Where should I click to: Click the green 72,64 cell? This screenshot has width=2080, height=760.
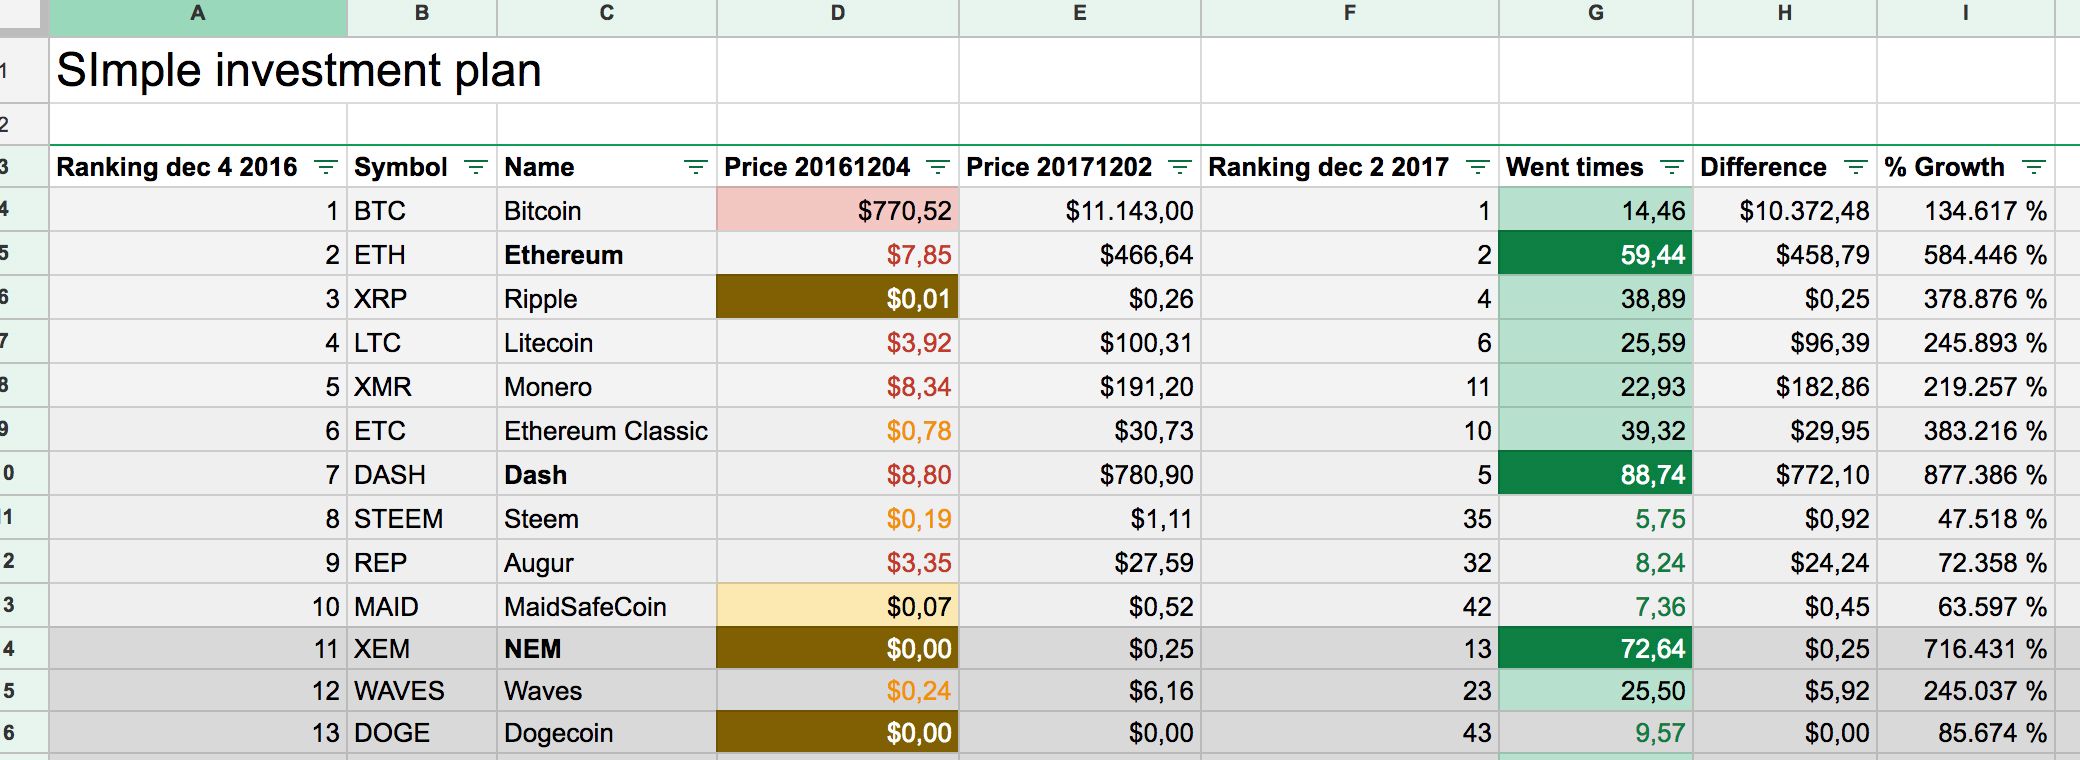point(1596,649)
